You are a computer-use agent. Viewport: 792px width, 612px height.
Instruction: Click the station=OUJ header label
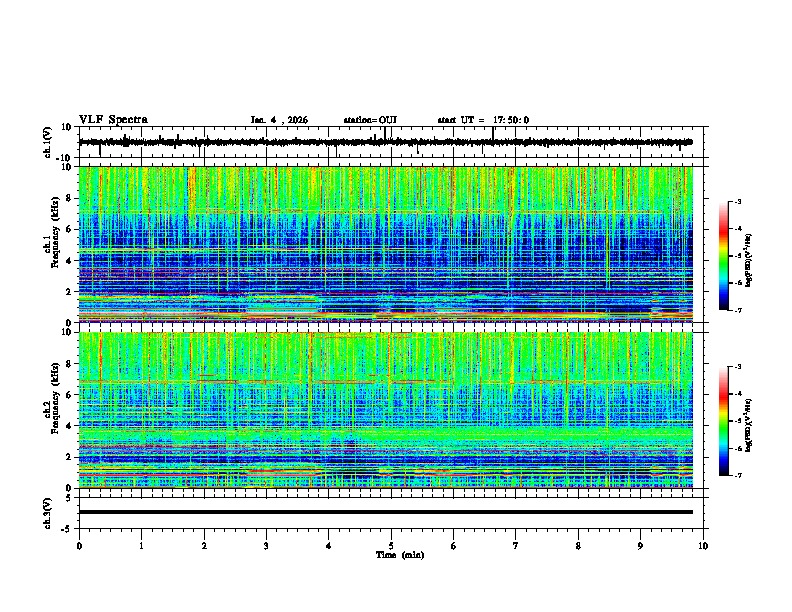(x=370, y=120)
